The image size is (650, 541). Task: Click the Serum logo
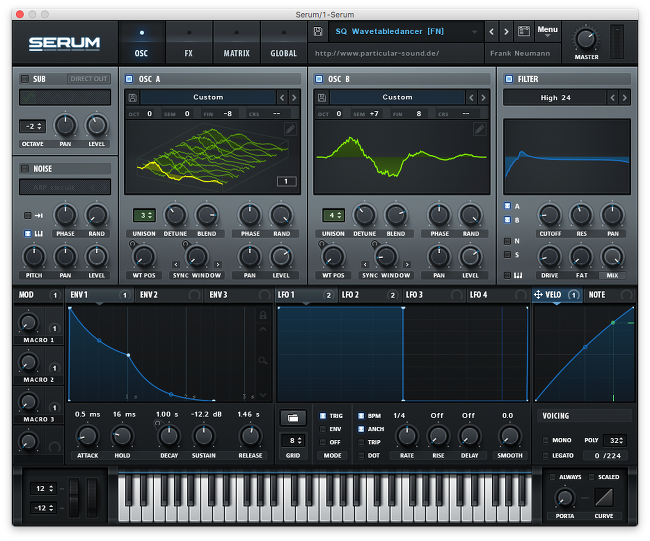click(x=65, y=44)
